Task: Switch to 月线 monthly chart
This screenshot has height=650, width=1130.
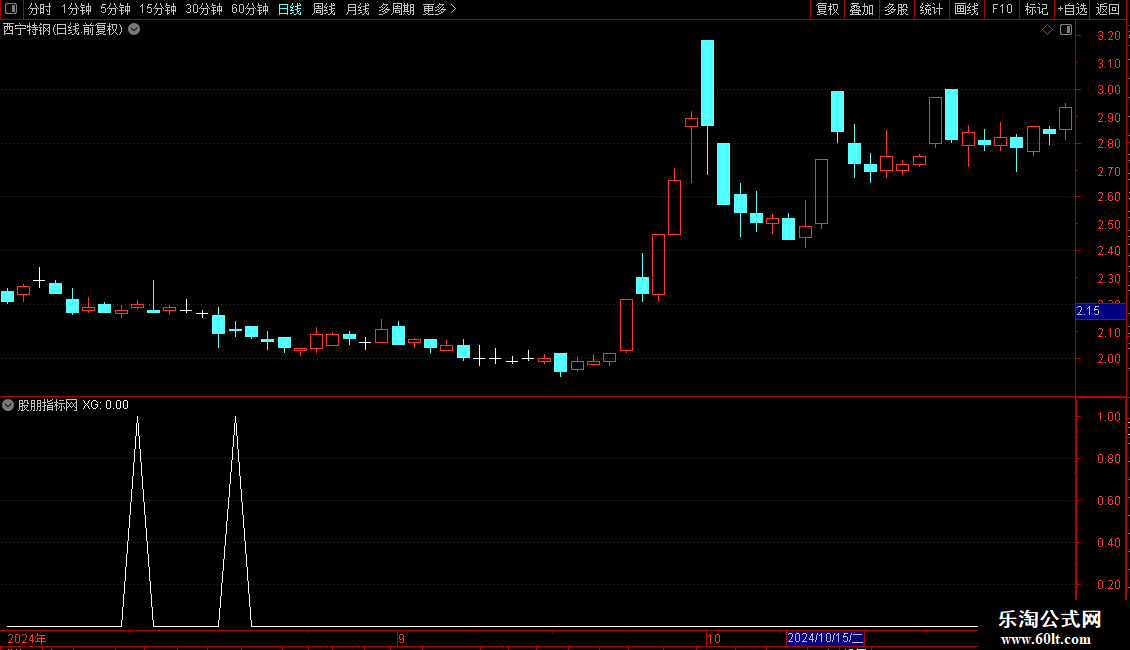Action: (x=357, y=9)
